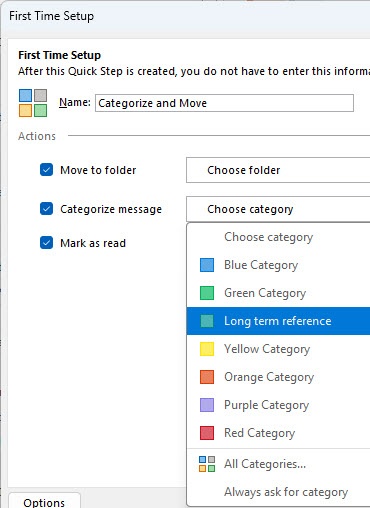370x508 pixels.
Task: Select the green category color square
Action: click(x=207, y=293)
